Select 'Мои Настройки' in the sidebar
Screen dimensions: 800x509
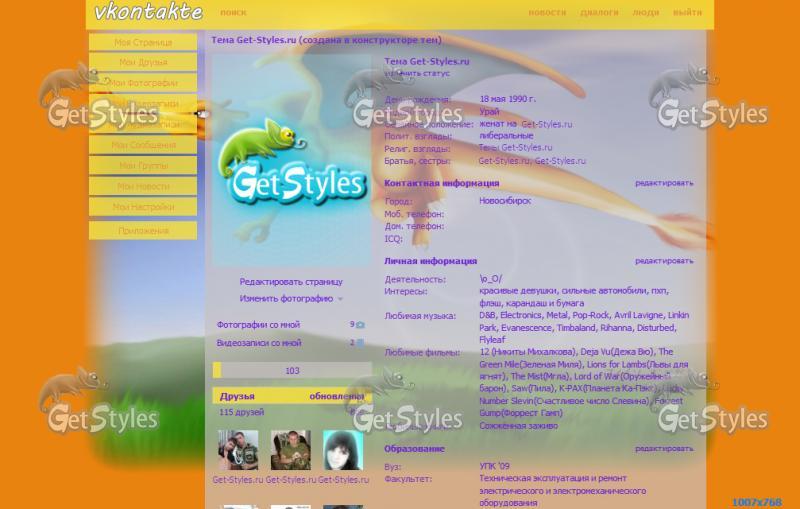pos(143,207)
